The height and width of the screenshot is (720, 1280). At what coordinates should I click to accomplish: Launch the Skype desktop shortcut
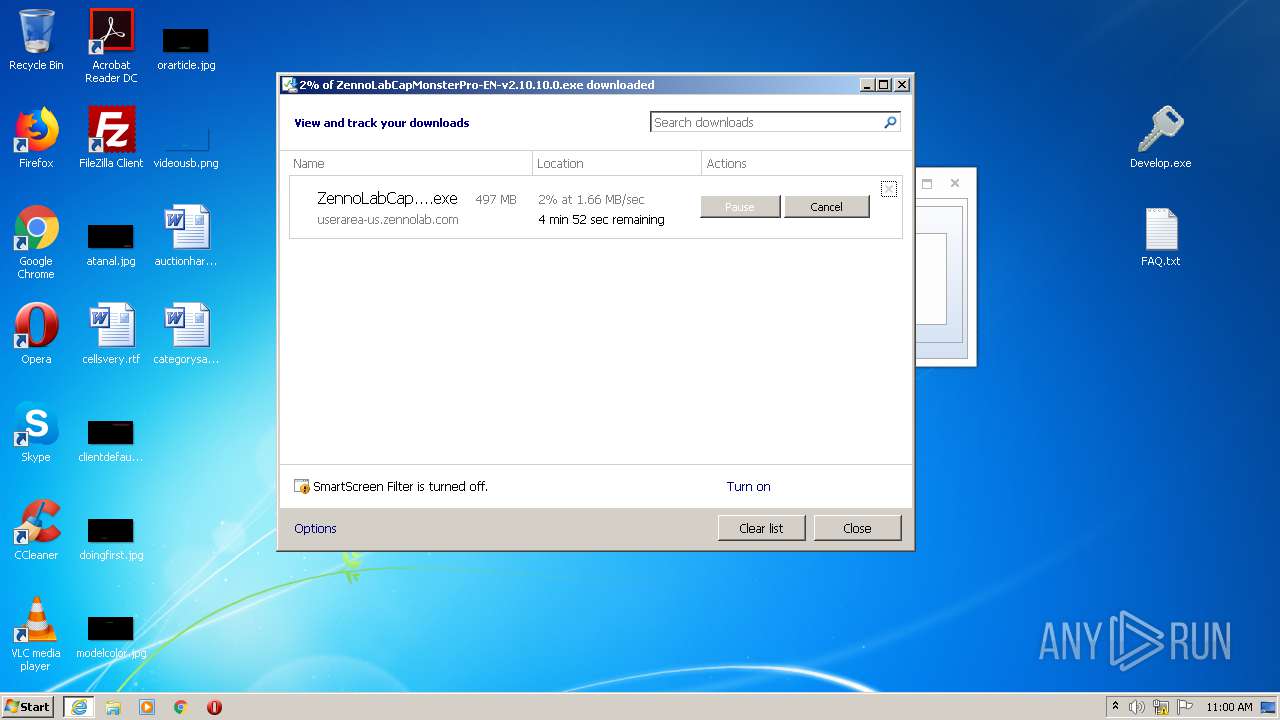[x=36, y=432]
